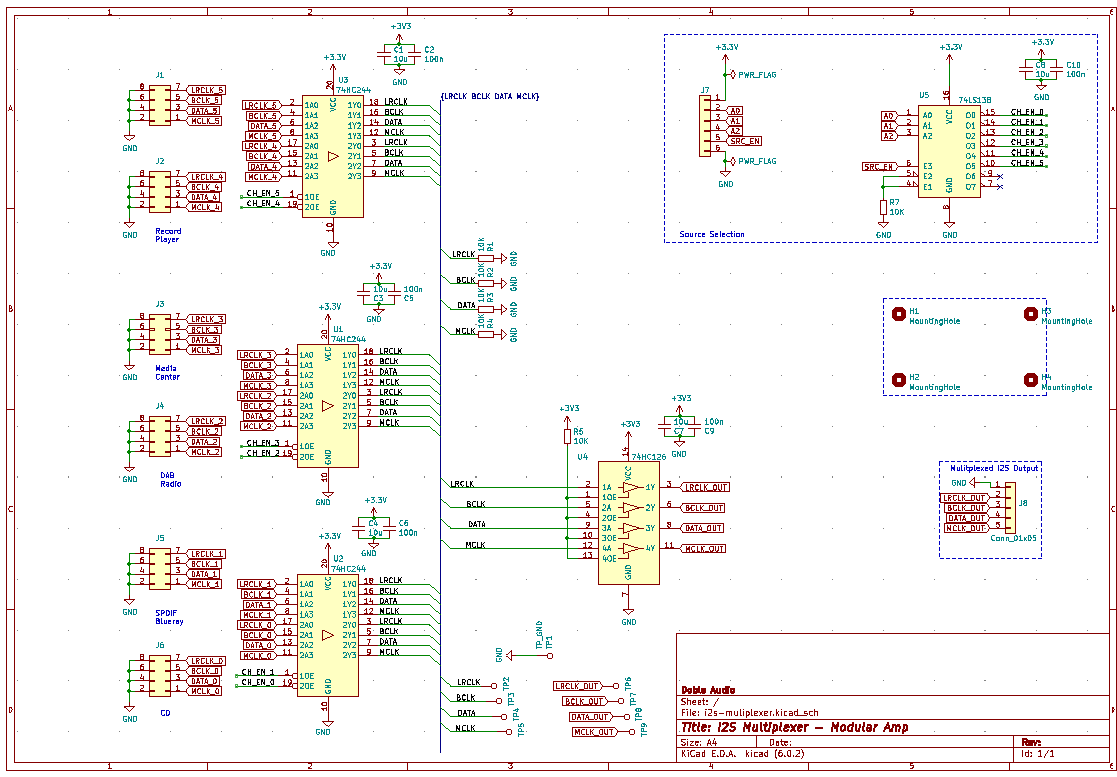Select the J8 Conn_01x05 connector
1117x777 pixels.
click(x=1011, y=507)
